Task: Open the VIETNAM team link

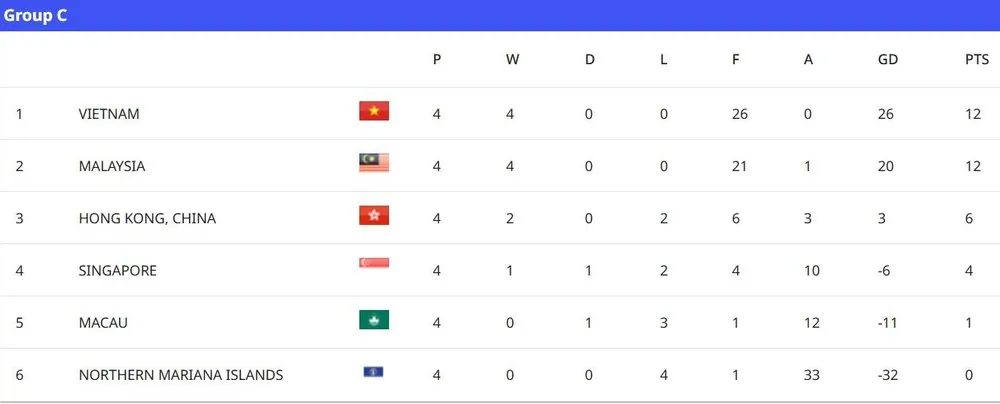Action: (x=109, y=114)
